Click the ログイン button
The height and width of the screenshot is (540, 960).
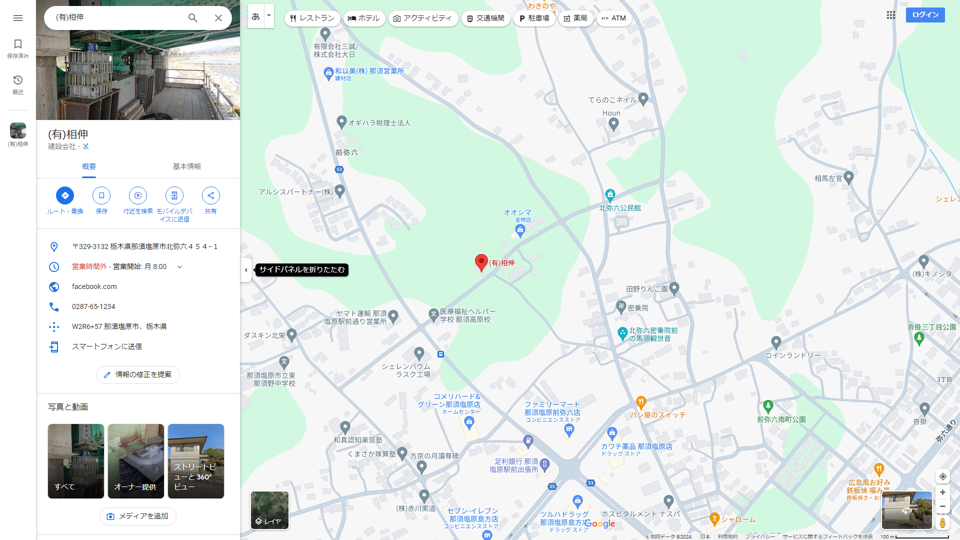tap(924, 15)
